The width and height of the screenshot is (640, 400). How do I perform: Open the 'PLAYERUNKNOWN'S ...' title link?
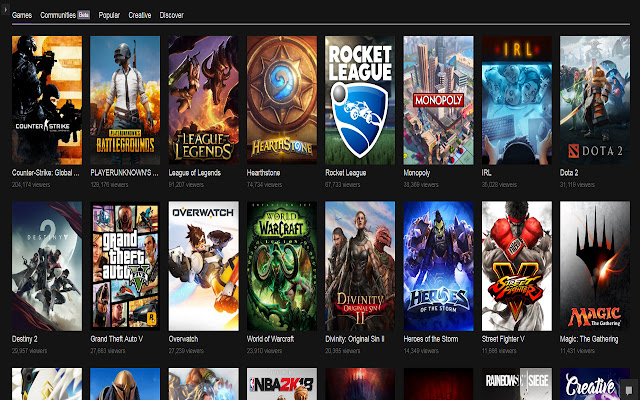(124, 173)
